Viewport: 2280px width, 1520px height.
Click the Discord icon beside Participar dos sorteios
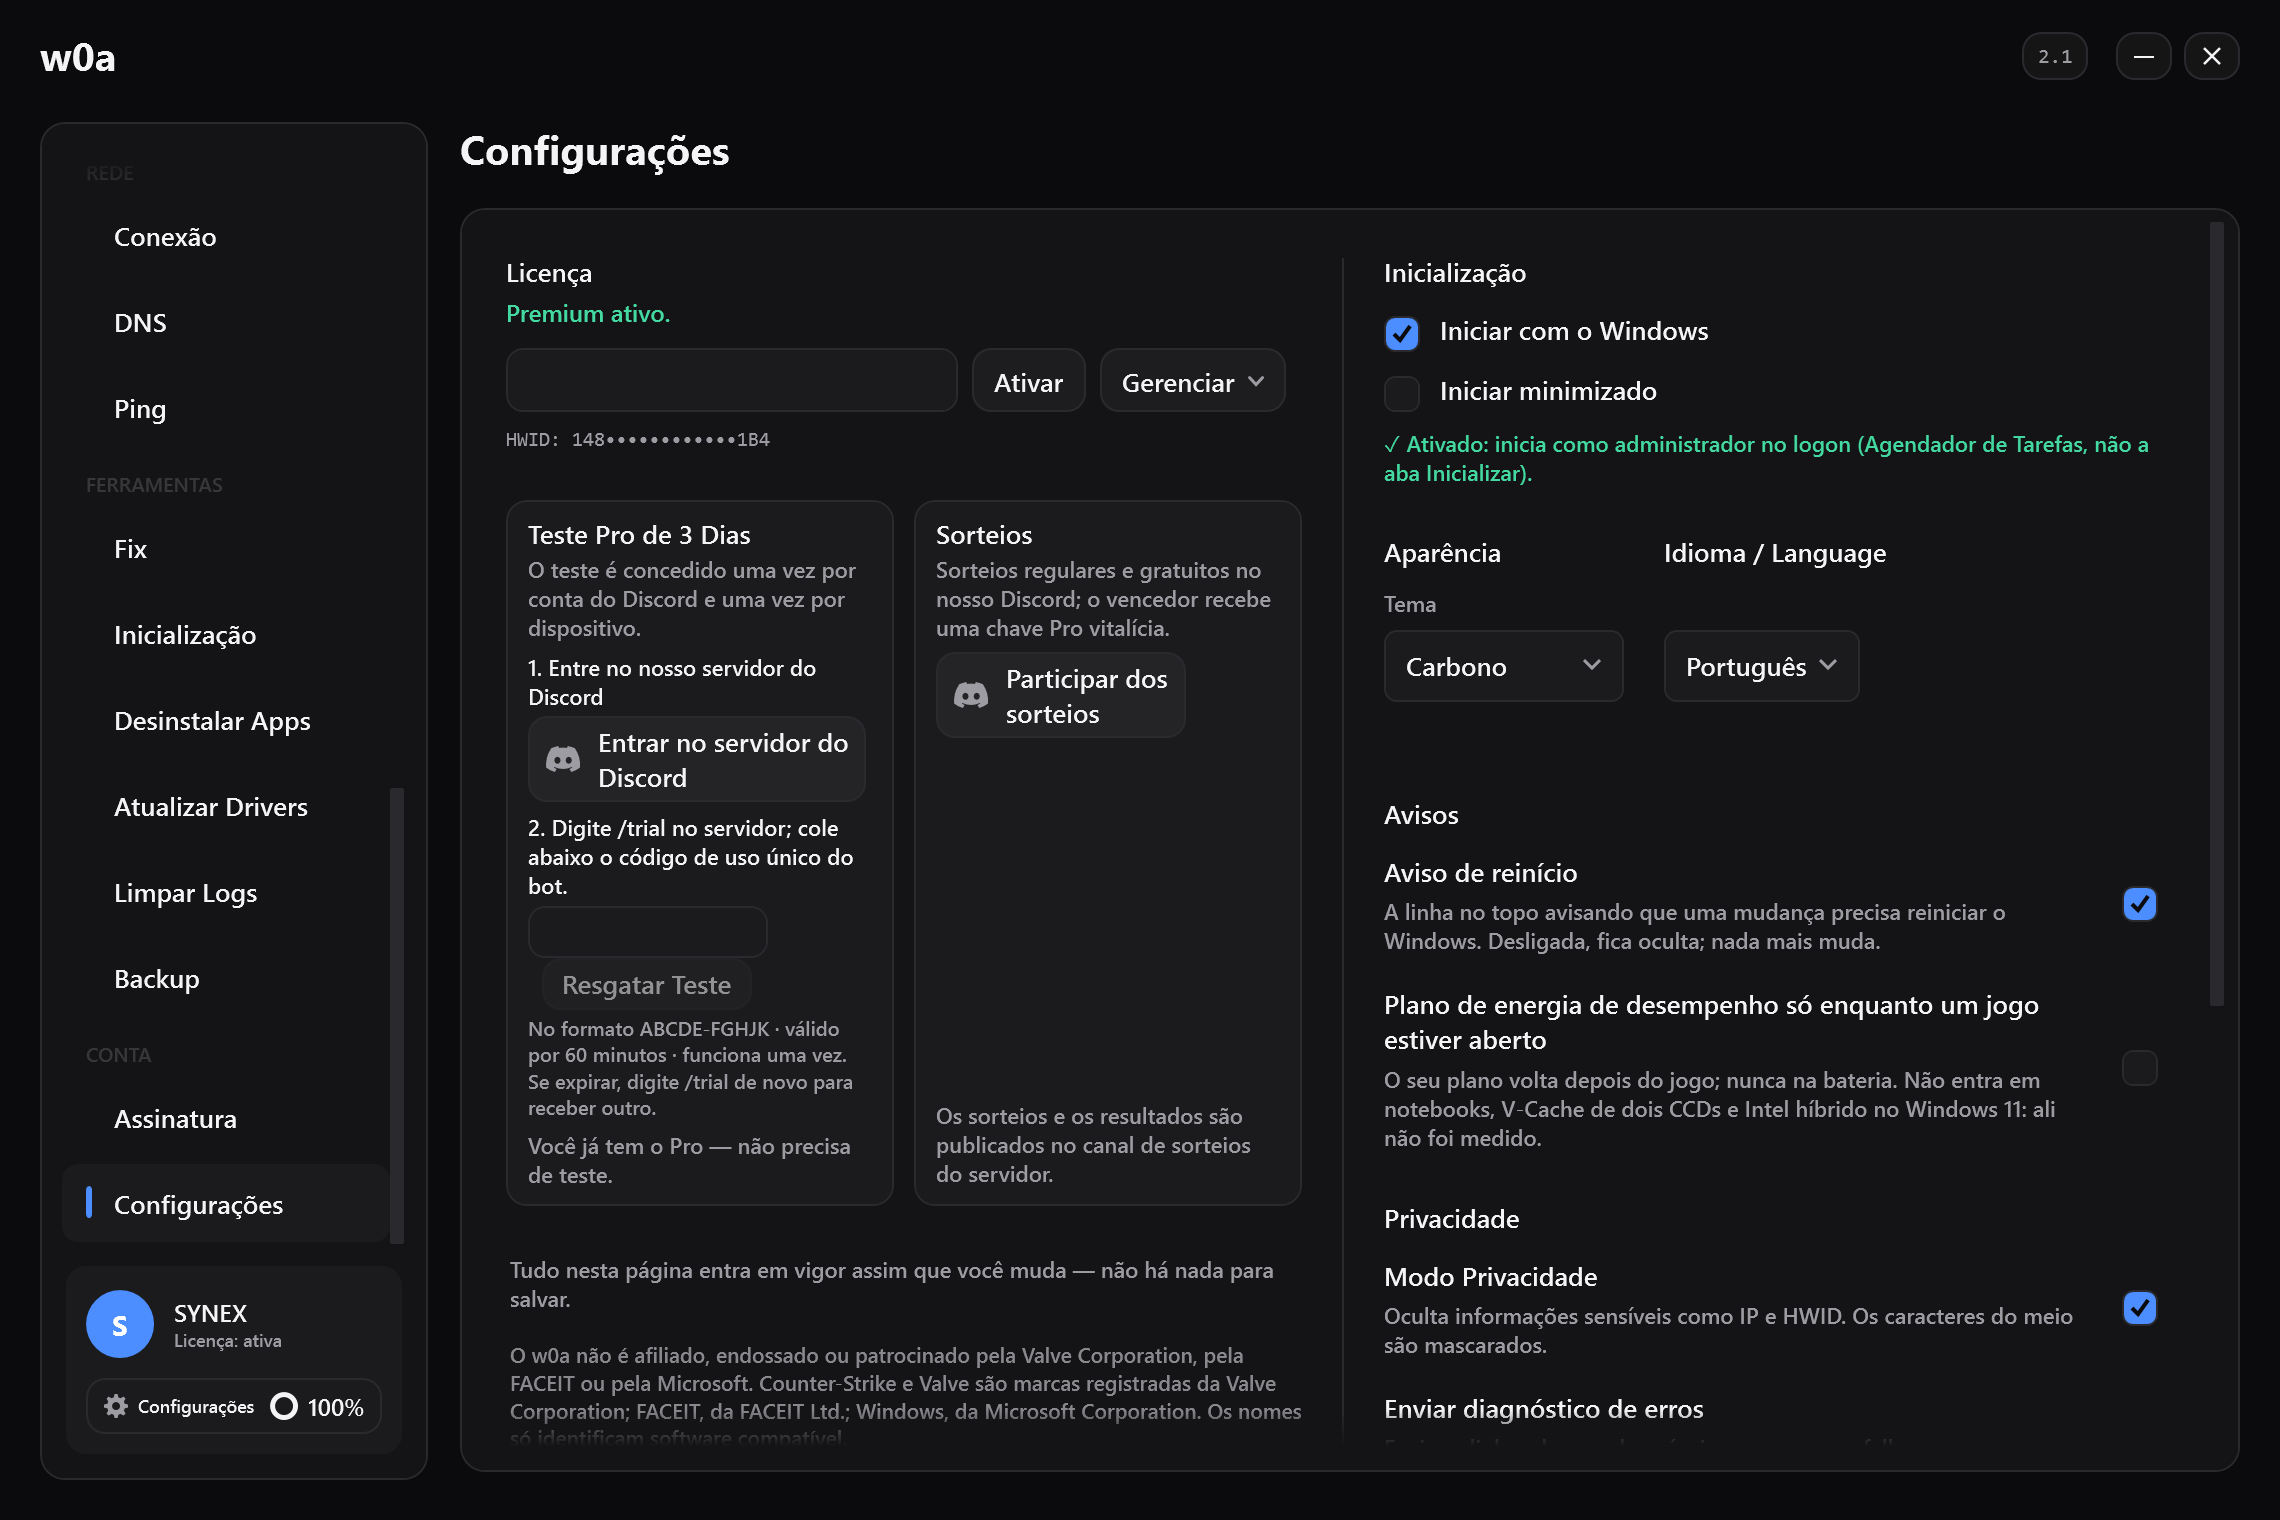(971, 696)
